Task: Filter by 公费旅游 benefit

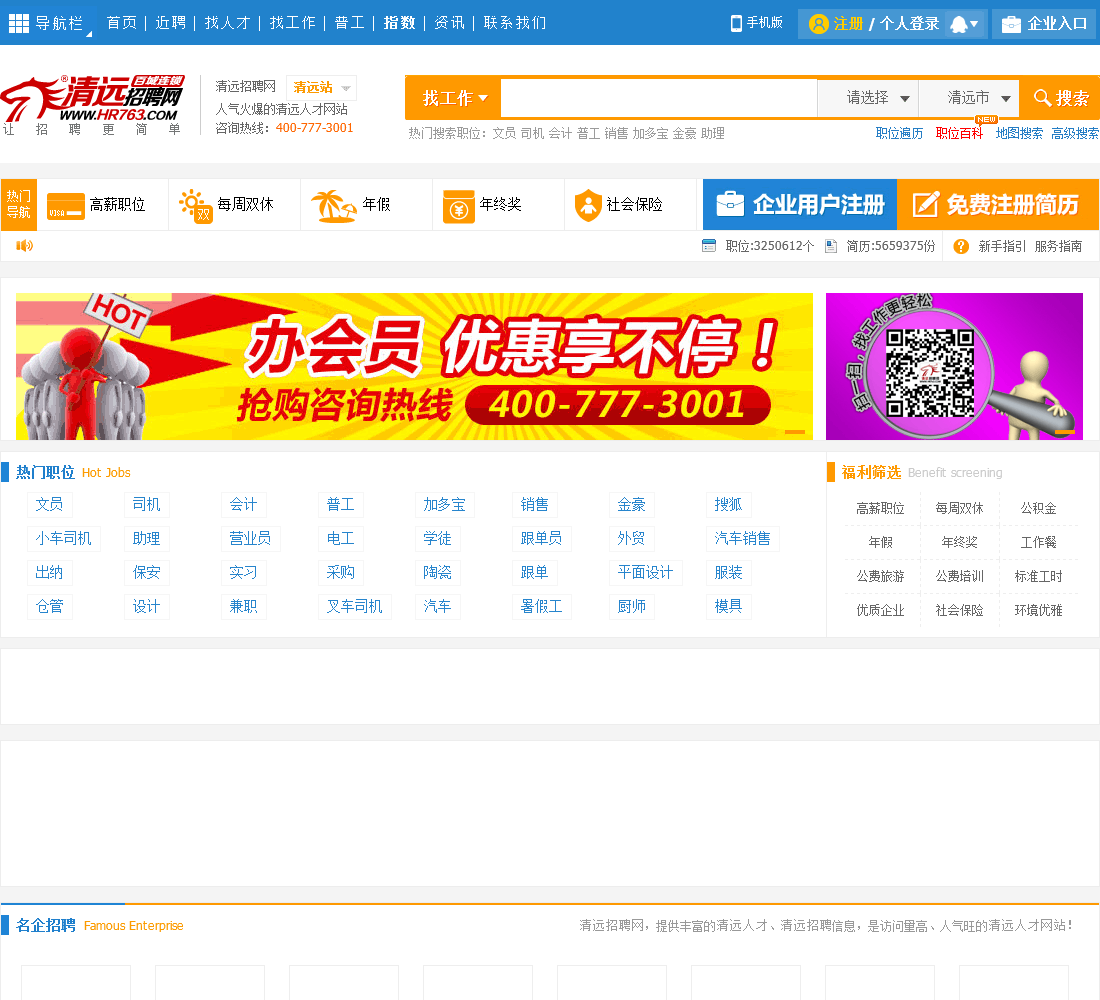Action: click(x=880, y=576)
